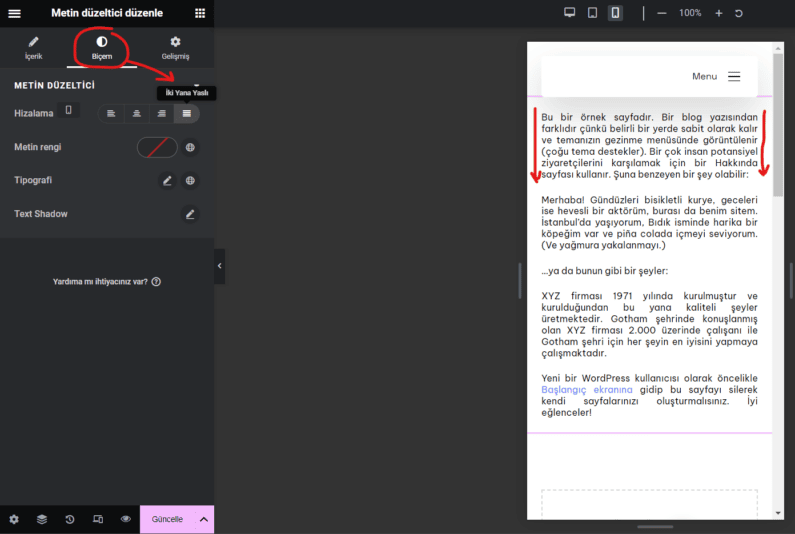Toggle preview with the eye icon
This screenshot has height=534, width=795.
pos(126,520)
